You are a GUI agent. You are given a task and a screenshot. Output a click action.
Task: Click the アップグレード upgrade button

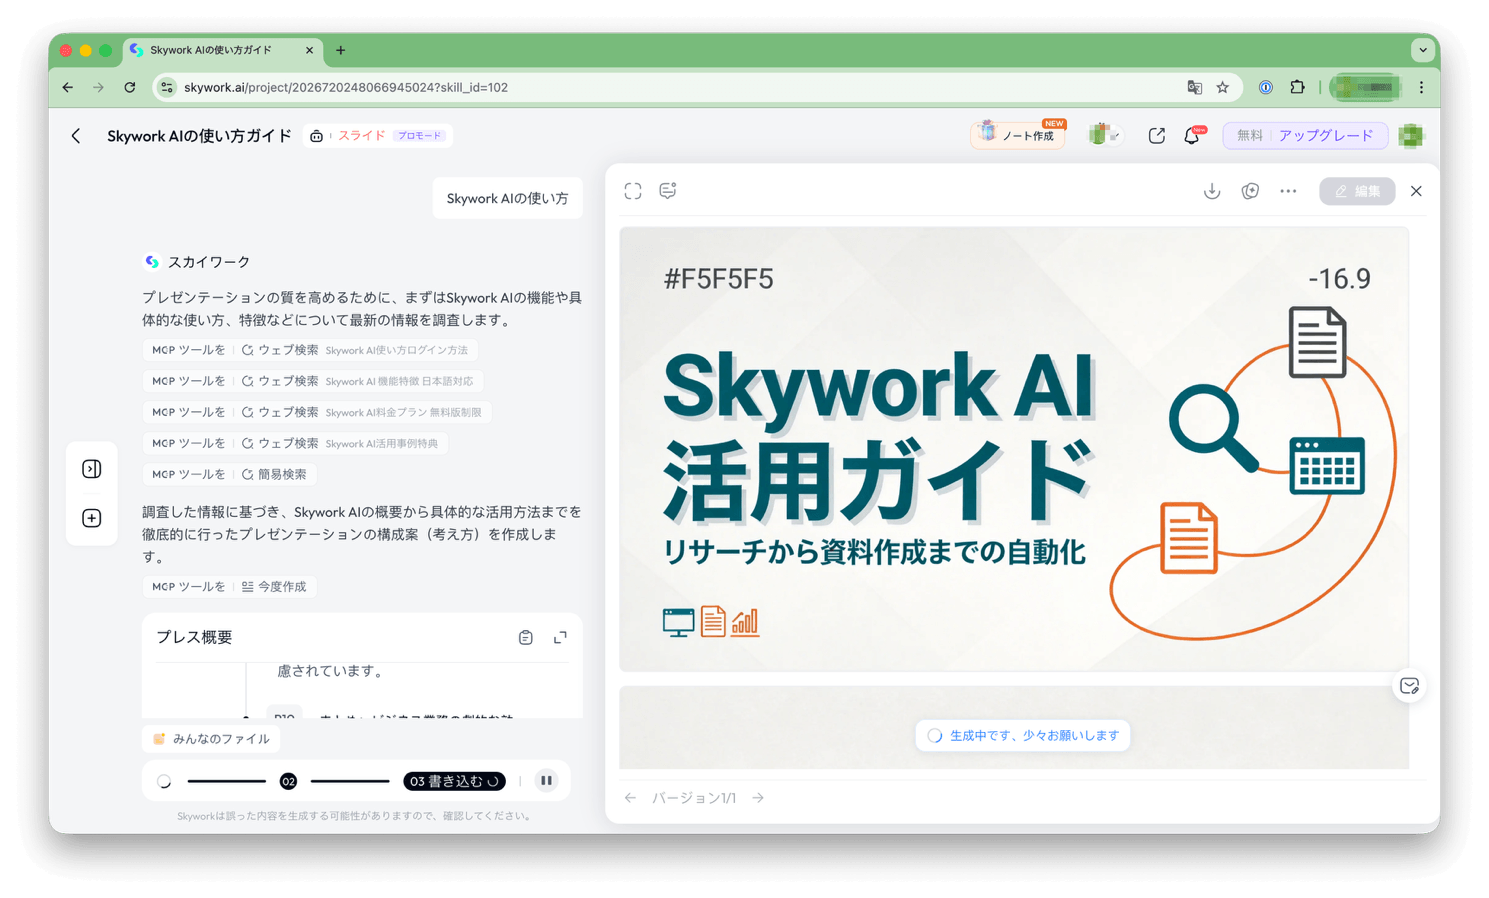(1325, 136)
